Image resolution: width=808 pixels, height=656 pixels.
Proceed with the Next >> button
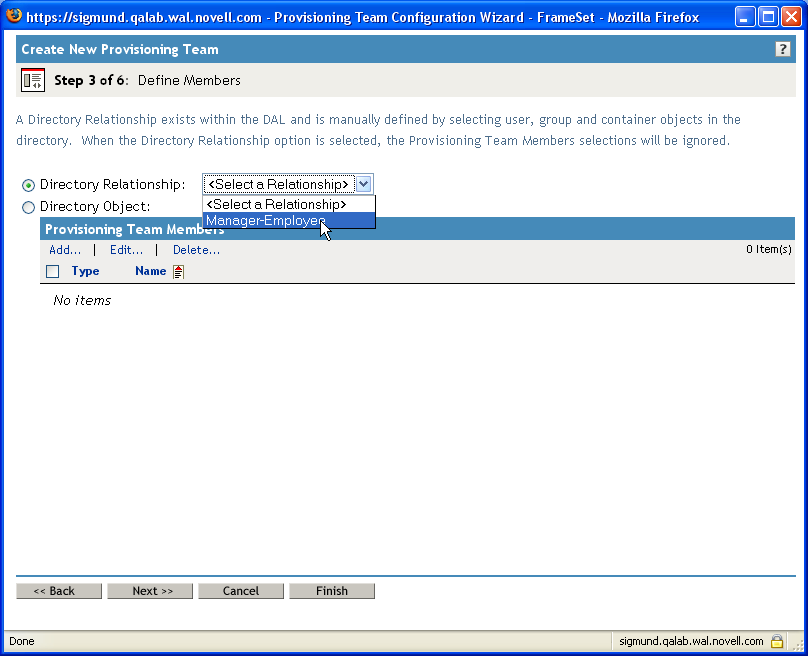pos(150,591)
